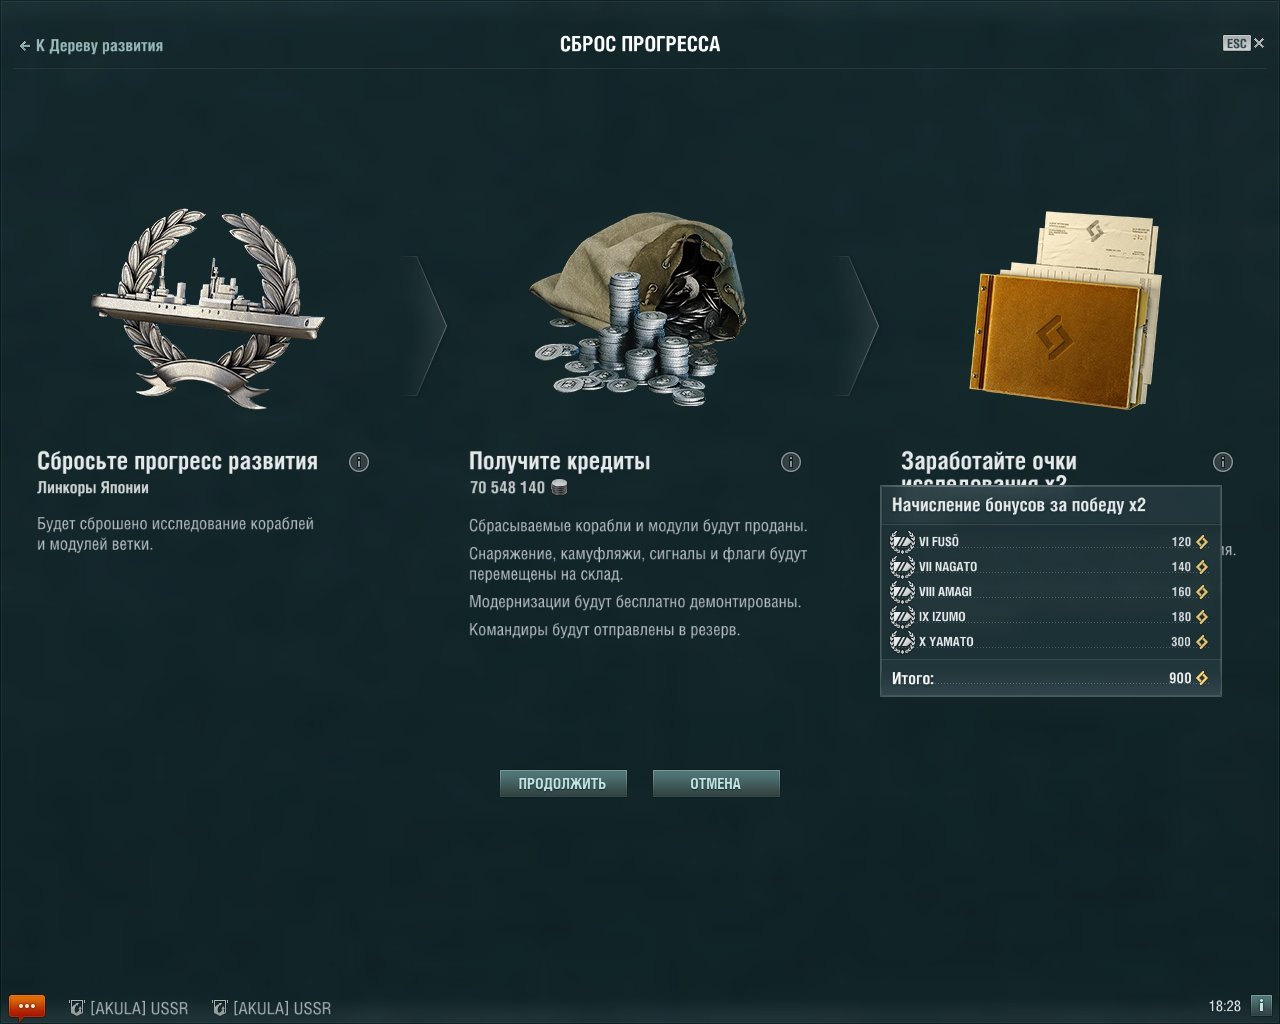Open info icon beside Получите кредиты
The width and height of the screenshot is (1280, 1024).
[791, 462]
